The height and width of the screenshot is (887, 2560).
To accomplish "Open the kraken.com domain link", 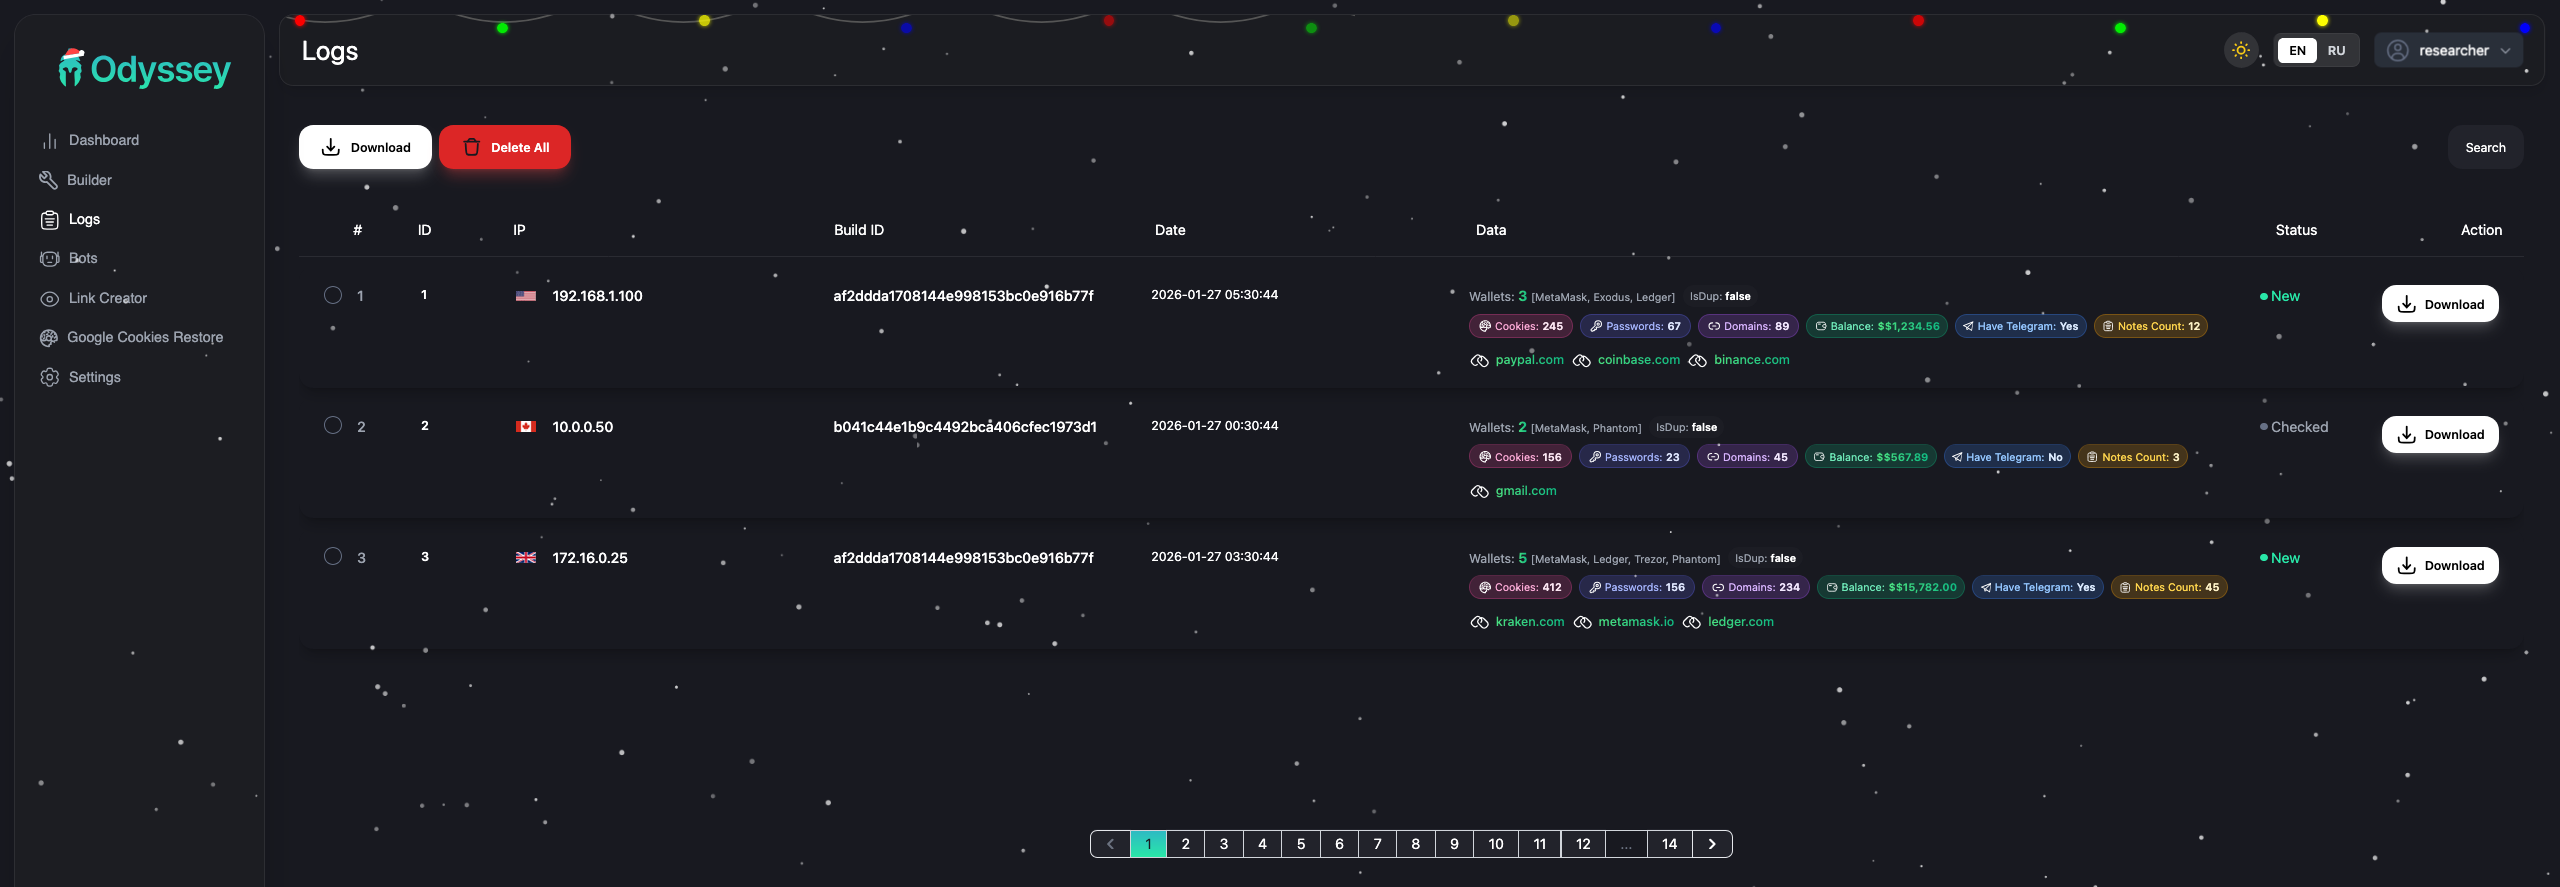I will (1529, 622).
